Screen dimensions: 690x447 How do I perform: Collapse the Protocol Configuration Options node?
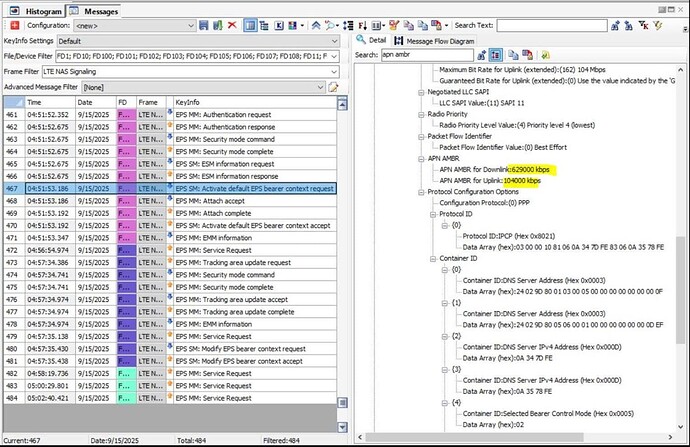click(420, 191)
